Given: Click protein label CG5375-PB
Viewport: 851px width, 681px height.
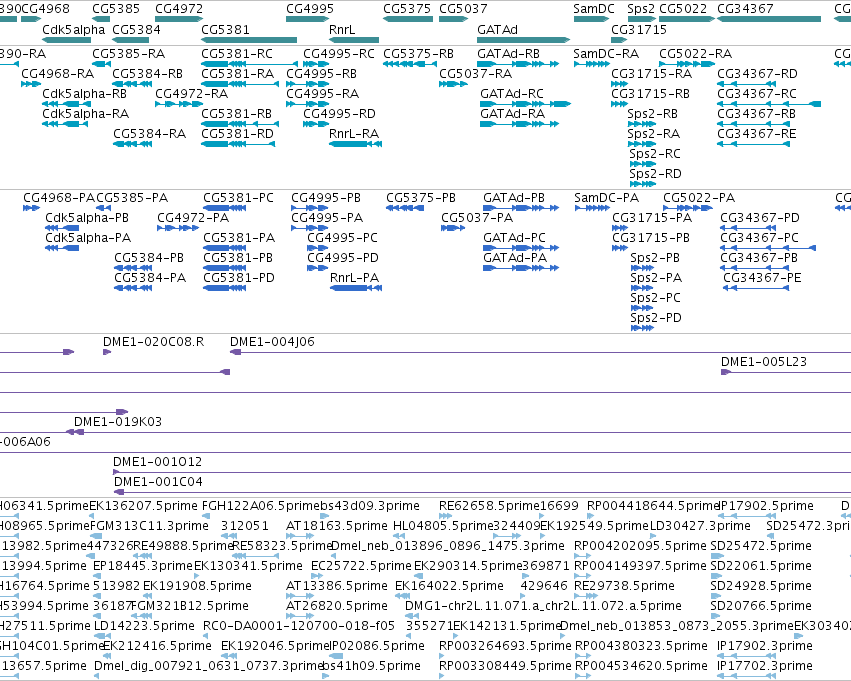Looking at the screenshot, I should [x=421, y=198].
